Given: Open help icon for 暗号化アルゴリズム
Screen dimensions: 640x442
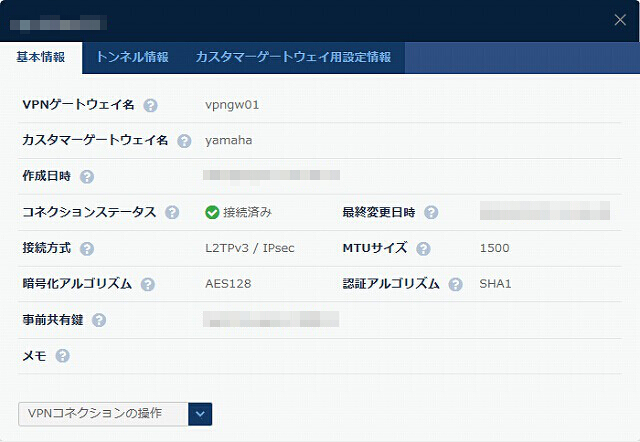Looking at the screenshot, I should click(x=147, y=284).
